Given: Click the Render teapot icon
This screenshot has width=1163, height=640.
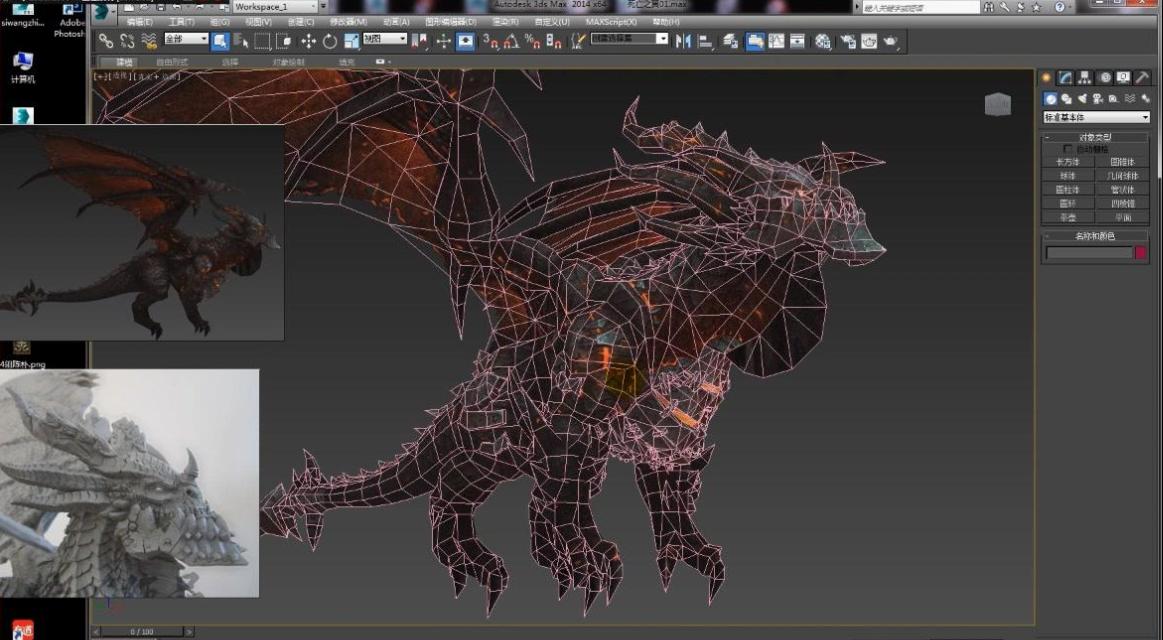Looking at the screenshot, I should point(890,41).
